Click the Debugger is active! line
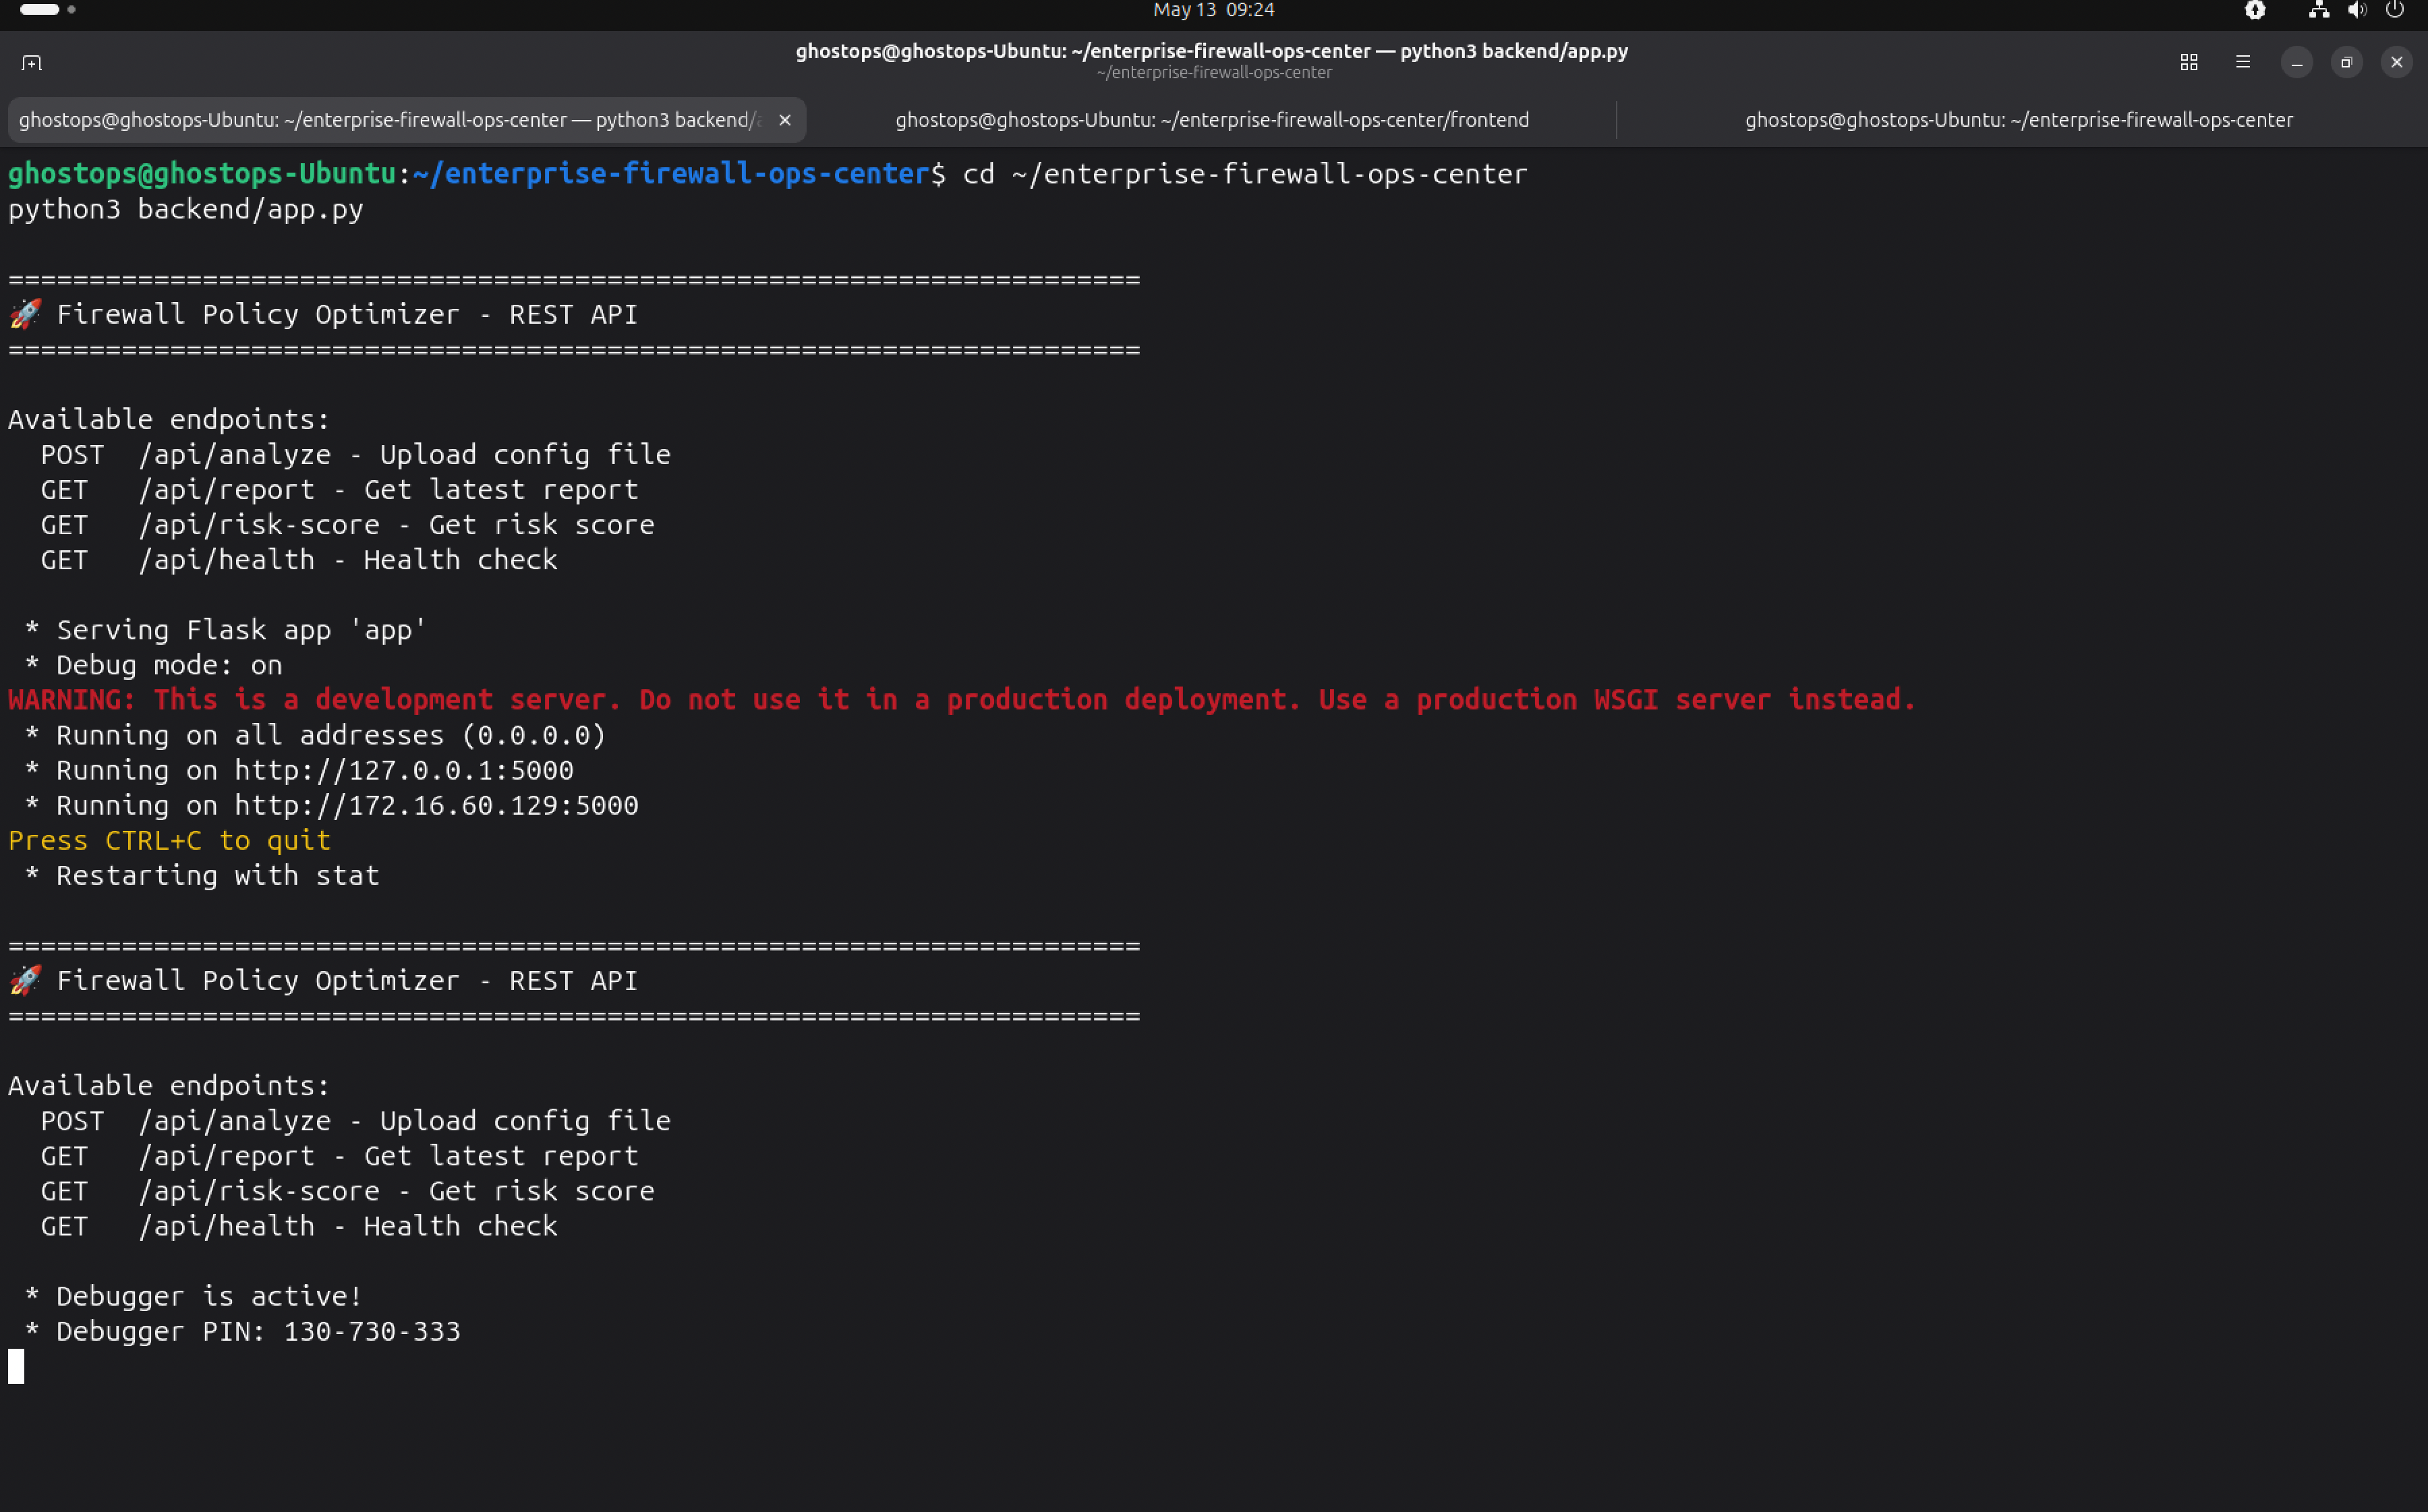Screen dimensions: 2428x1512 click(194, 1296)
